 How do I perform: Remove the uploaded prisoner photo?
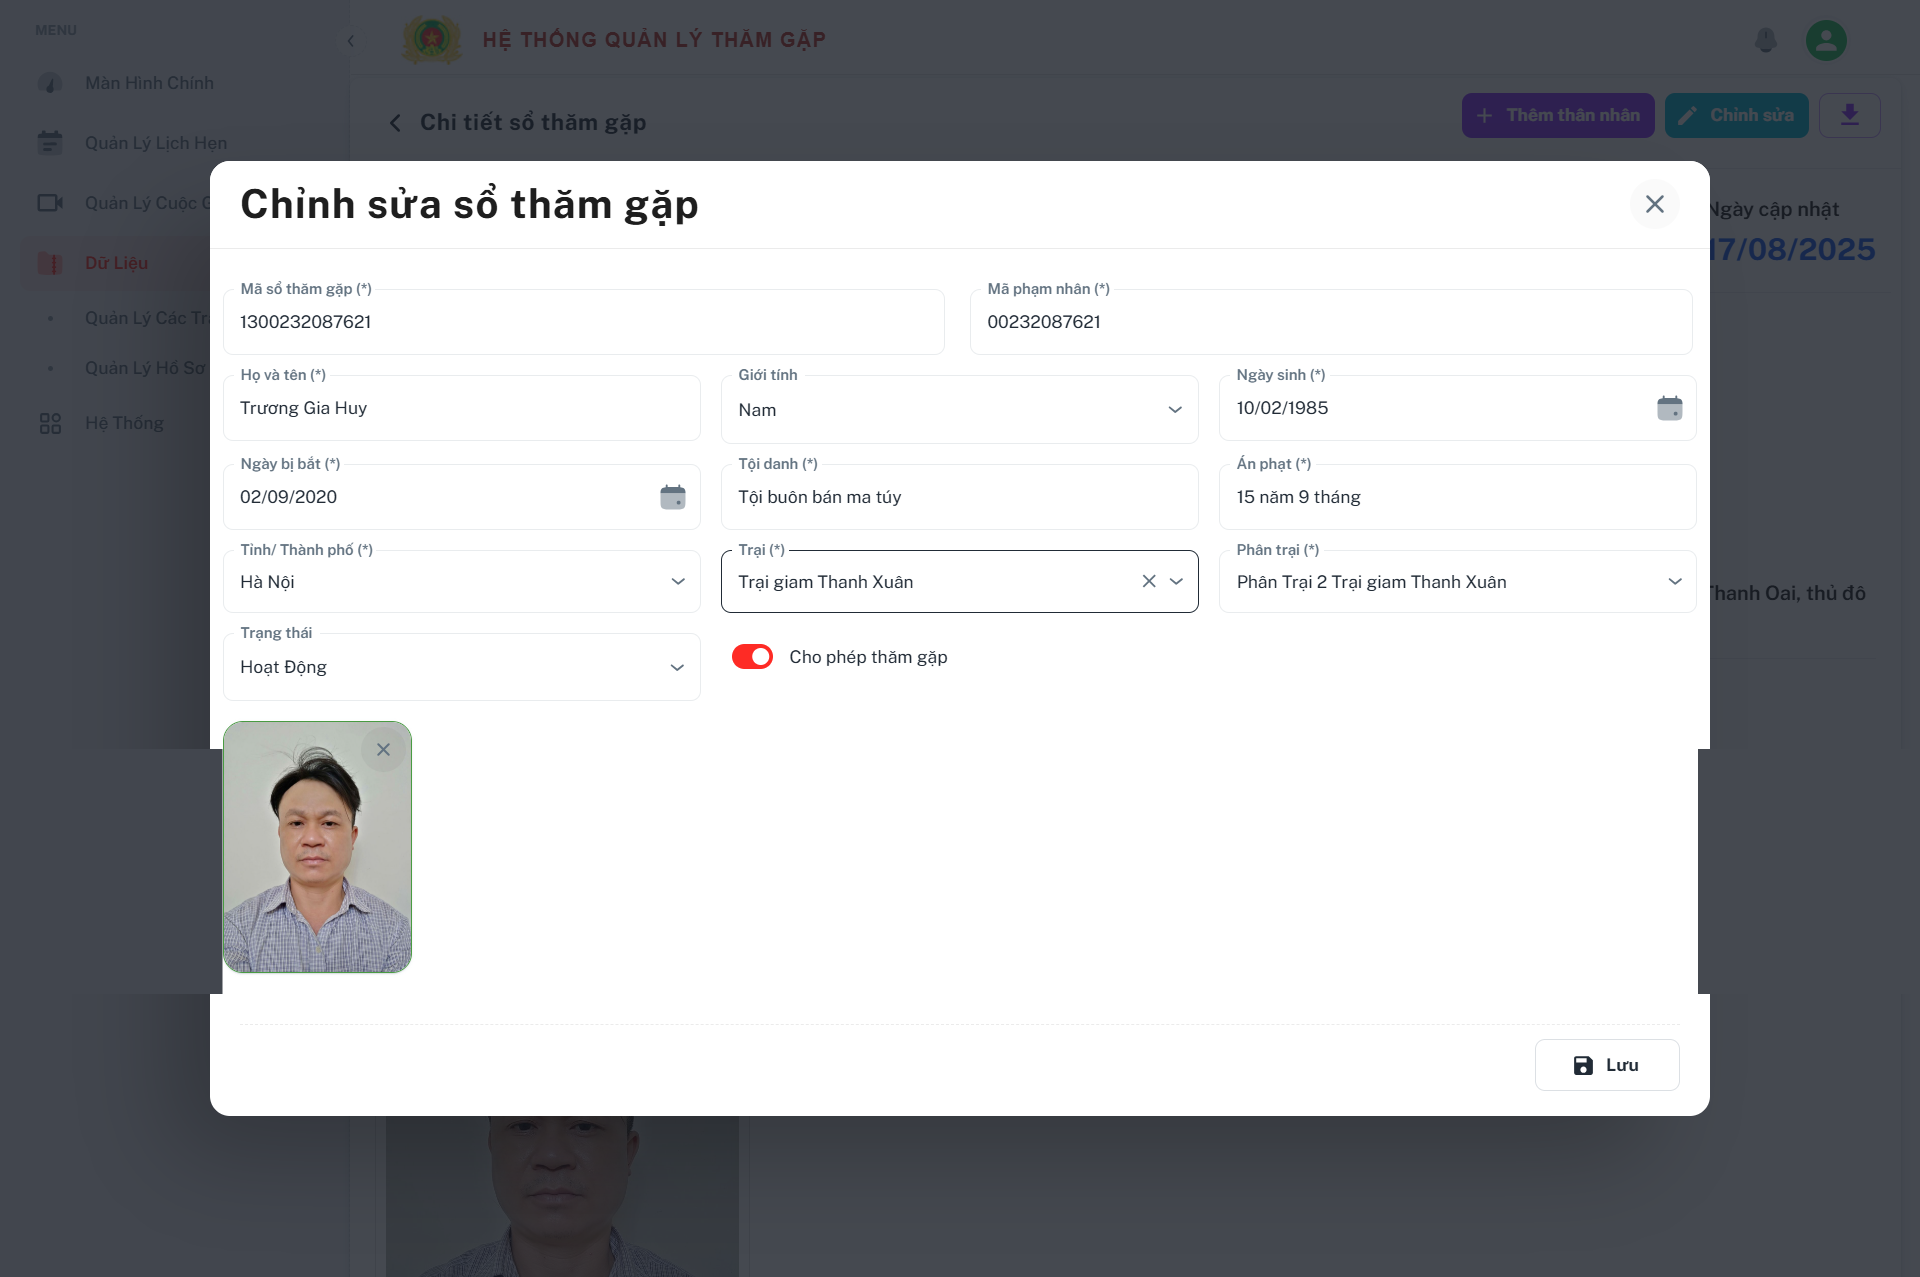point(383,749)
